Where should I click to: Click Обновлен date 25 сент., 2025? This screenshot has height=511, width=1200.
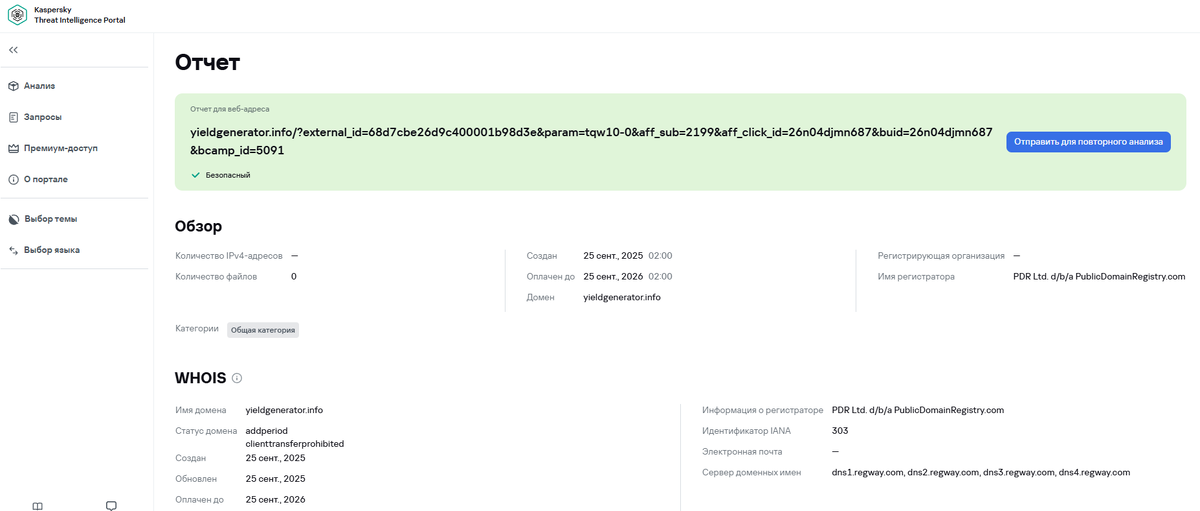(275, 479)
